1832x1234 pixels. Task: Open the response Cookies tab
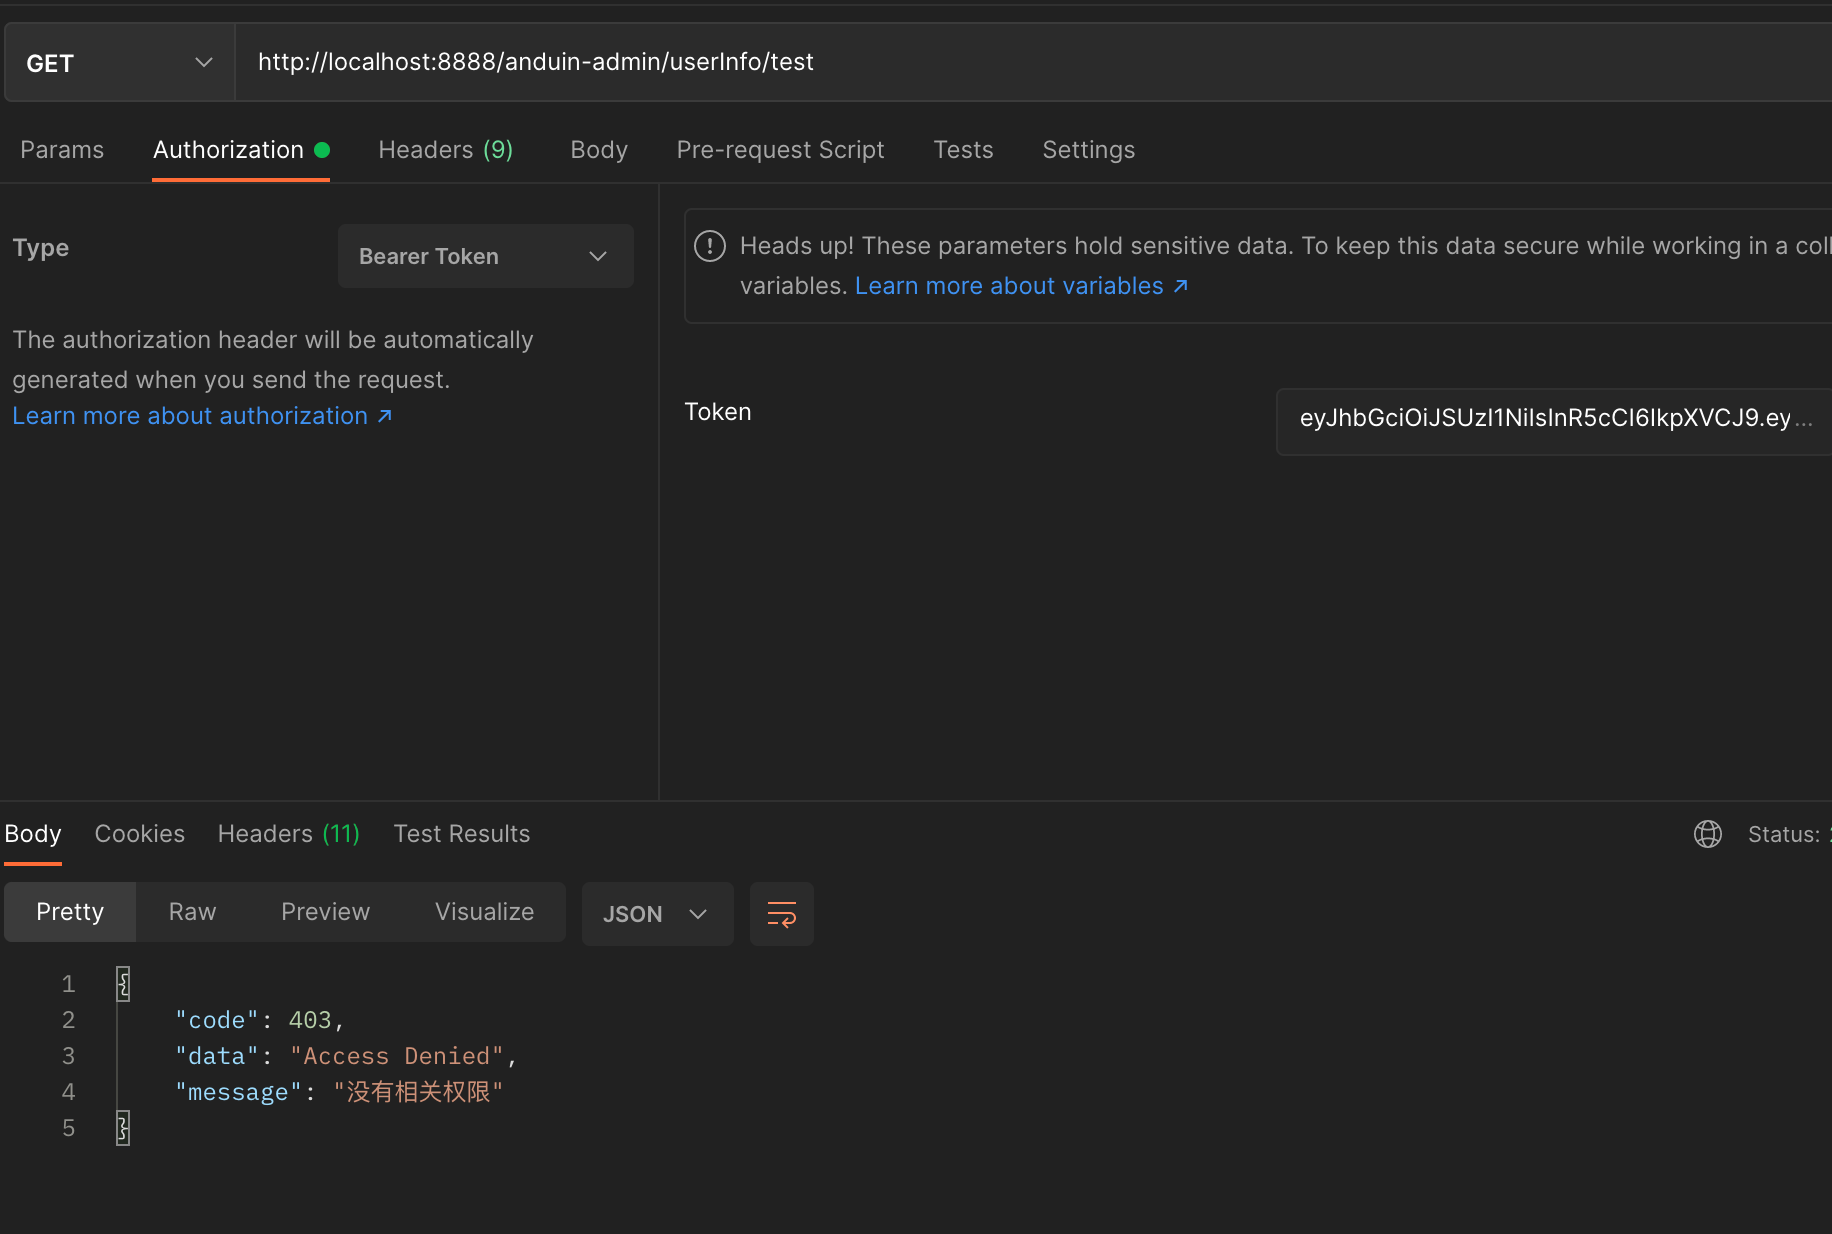140,834
